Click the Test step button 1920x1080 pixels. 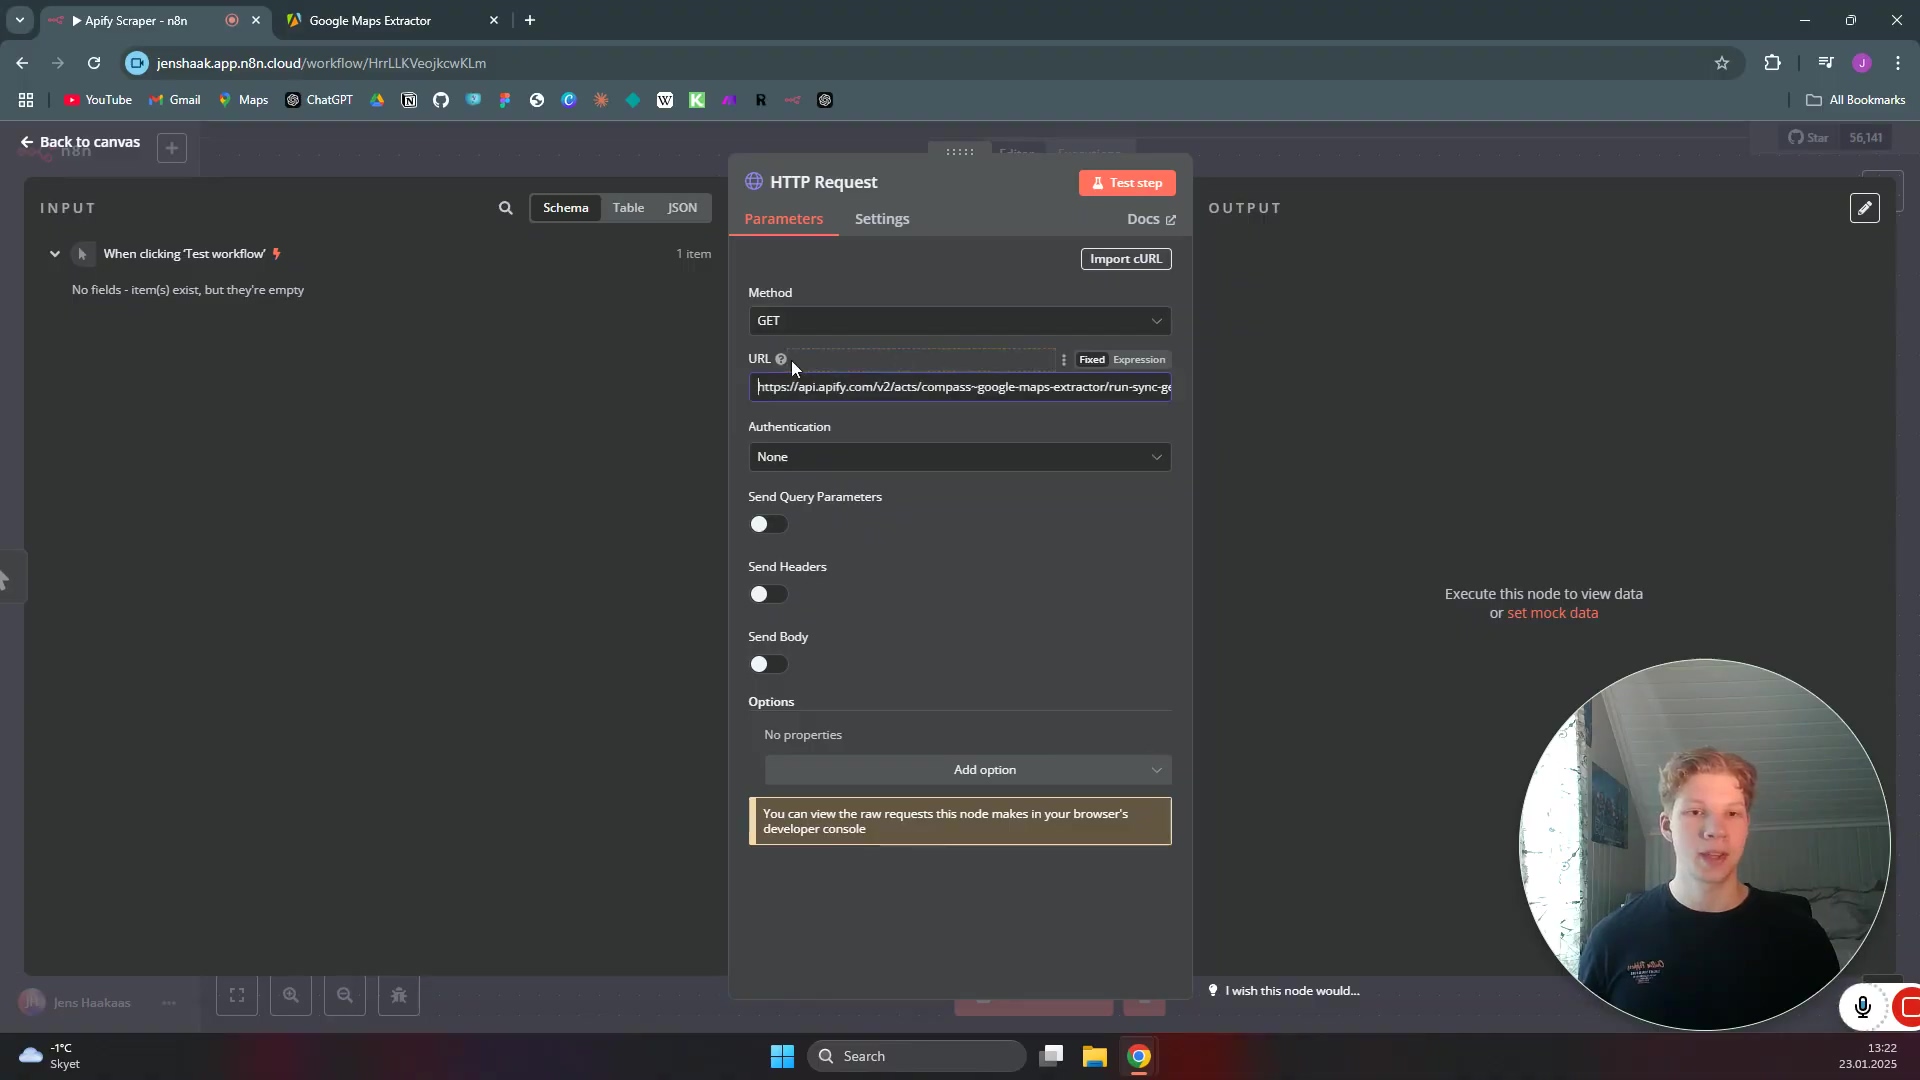pos(1127,183)
